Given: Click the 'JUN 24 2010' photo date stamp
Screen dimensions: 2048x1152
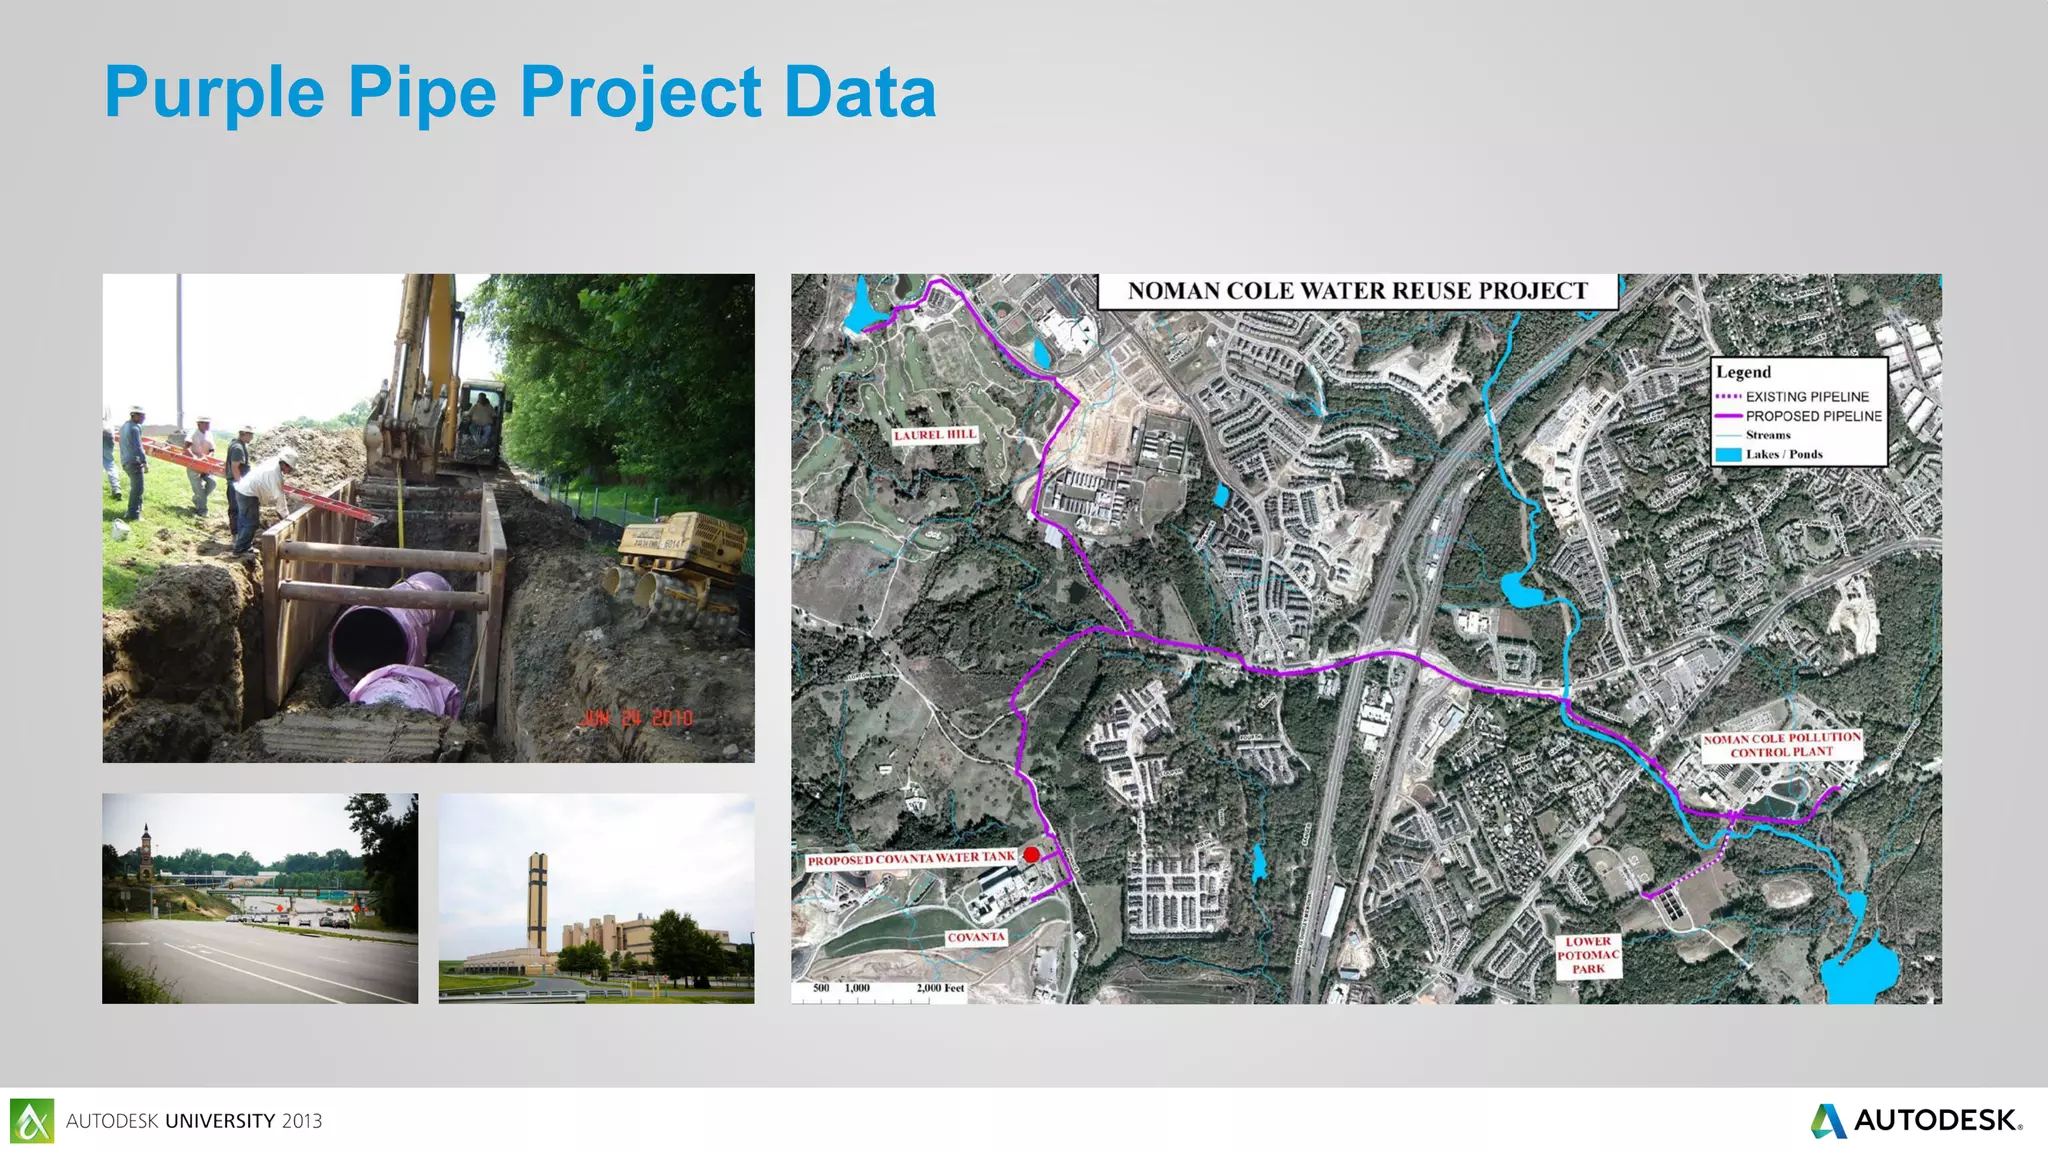Looking at the screenshot, I should (x=637, y=718).
